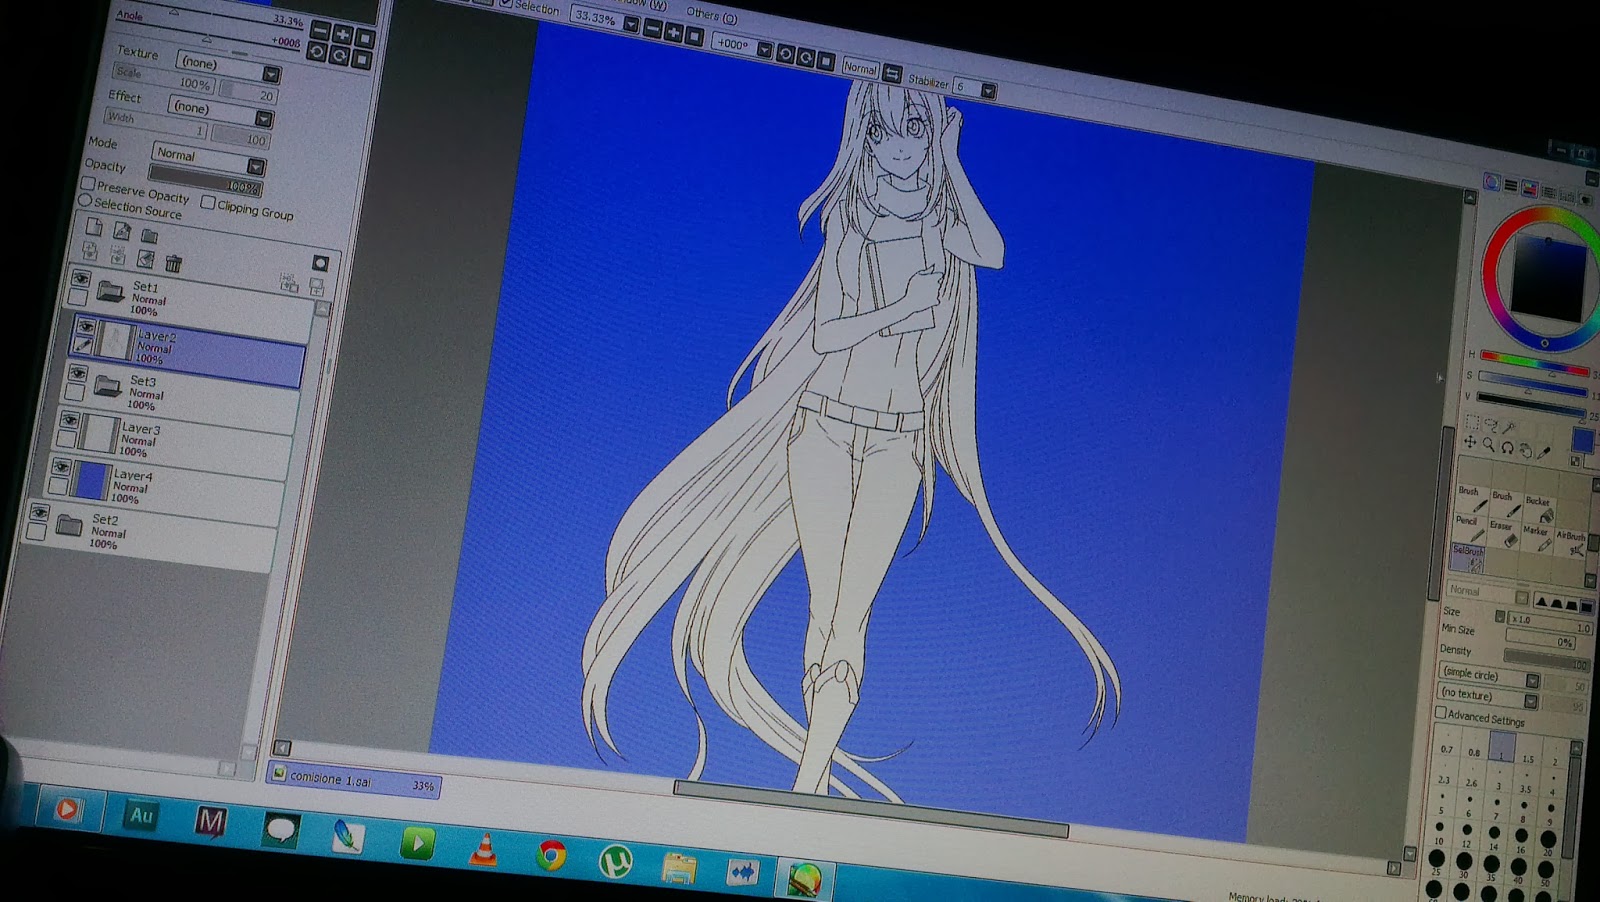
Task: Select the Hand pan tool
Action: (x=1526, y=451)
